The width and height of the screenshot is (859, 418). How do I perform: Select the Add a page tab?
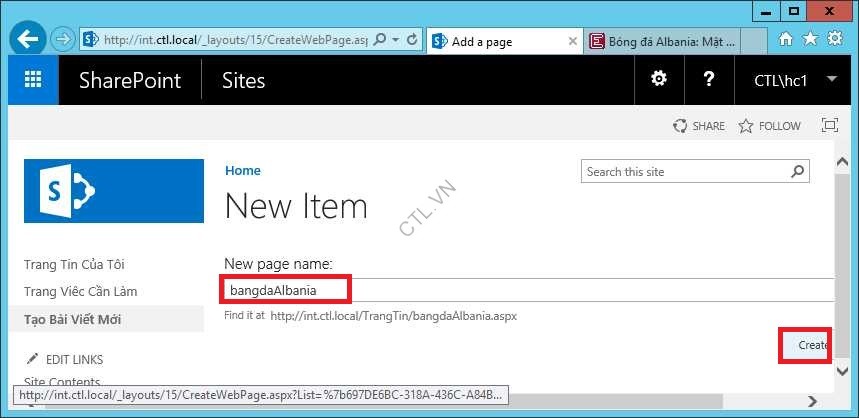pyautogui.click(x=500, y=41)
